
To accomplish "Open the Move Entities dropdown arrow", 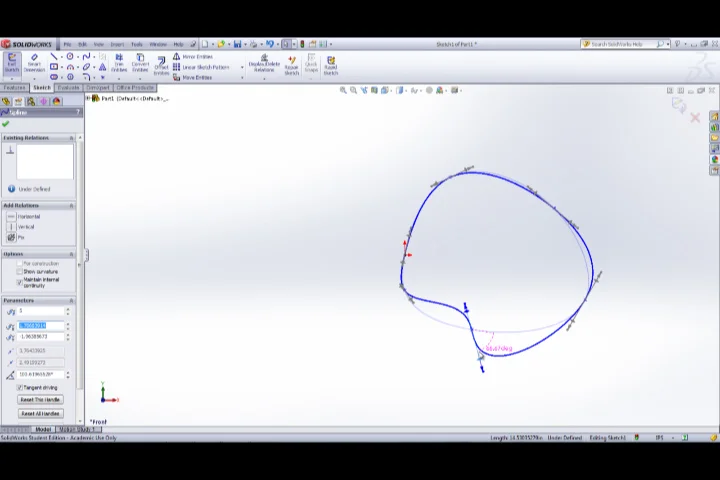I will 242,78.
